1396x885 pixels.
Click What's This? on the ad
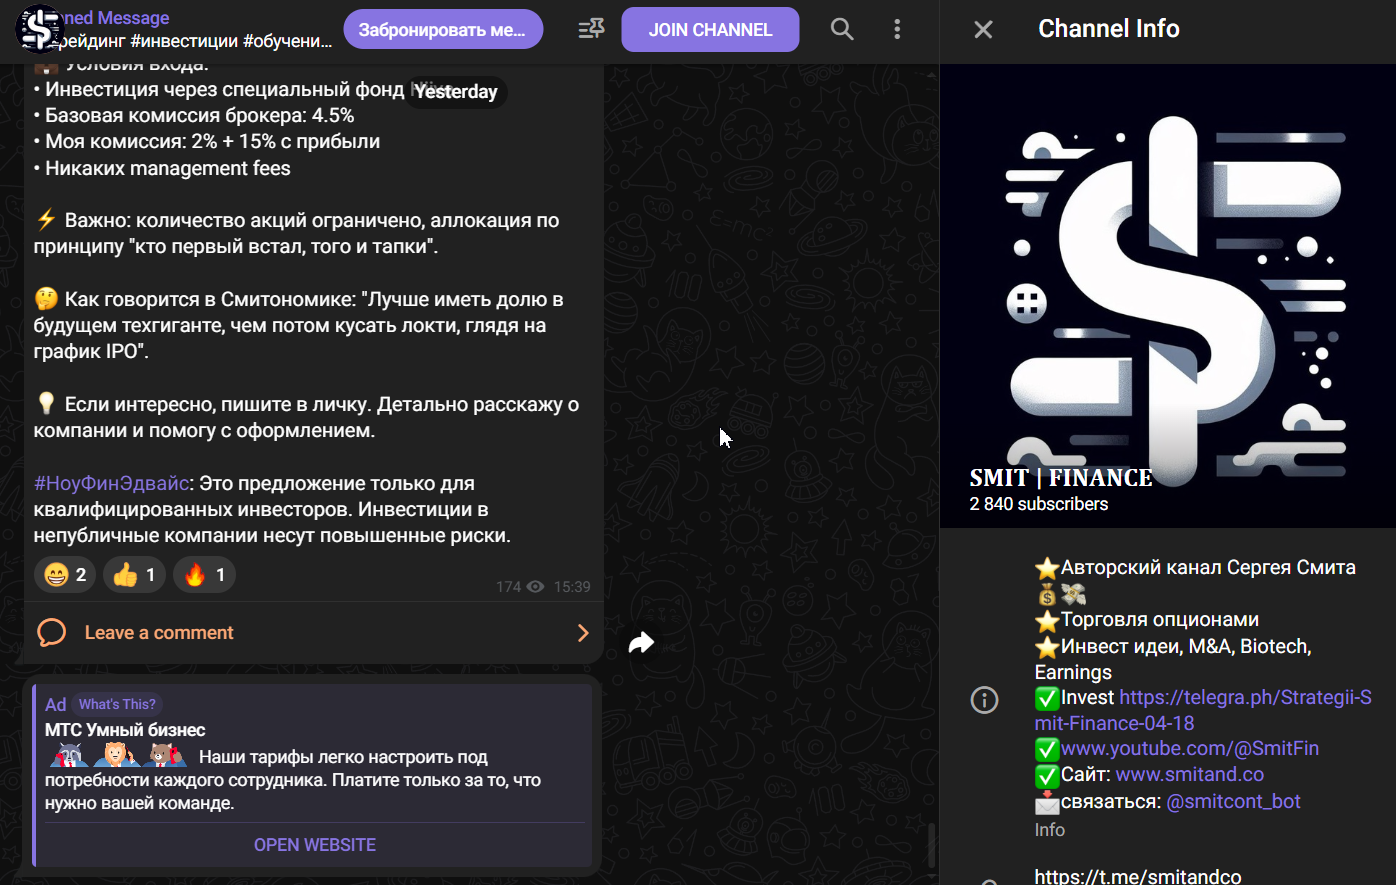(x=117, y=704)
